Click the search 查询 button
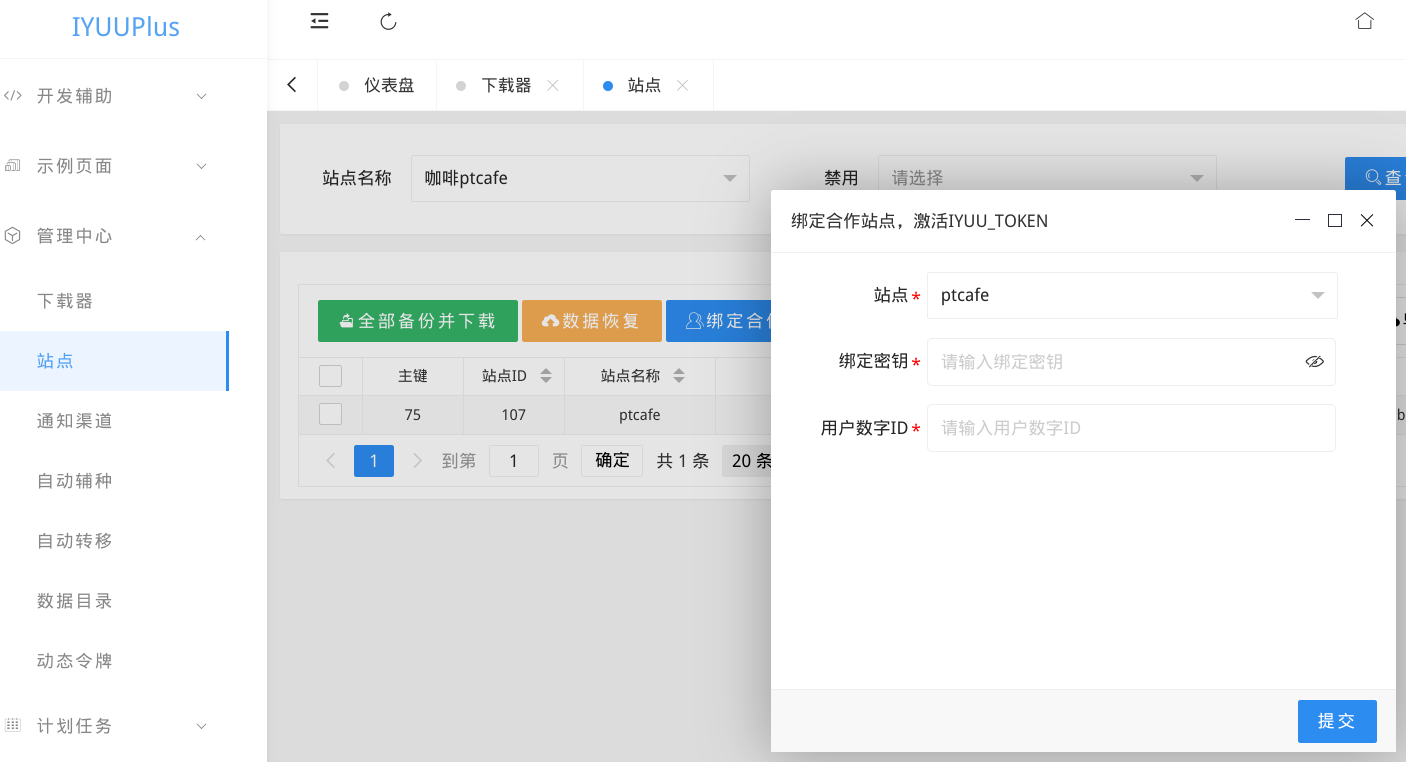Image resolution: width=1406 pixels, height=762 pixels. [x=1376, y=178]
